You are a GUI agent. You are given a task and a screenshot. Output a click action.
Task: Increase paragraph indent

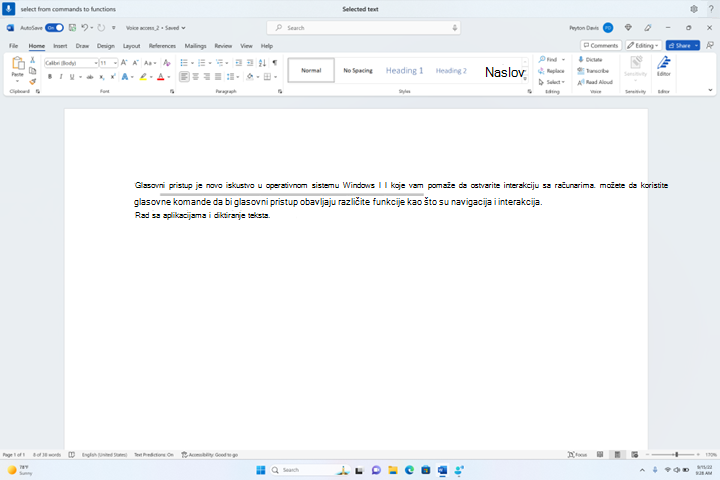pyautogui.click(x=250, y=62)
